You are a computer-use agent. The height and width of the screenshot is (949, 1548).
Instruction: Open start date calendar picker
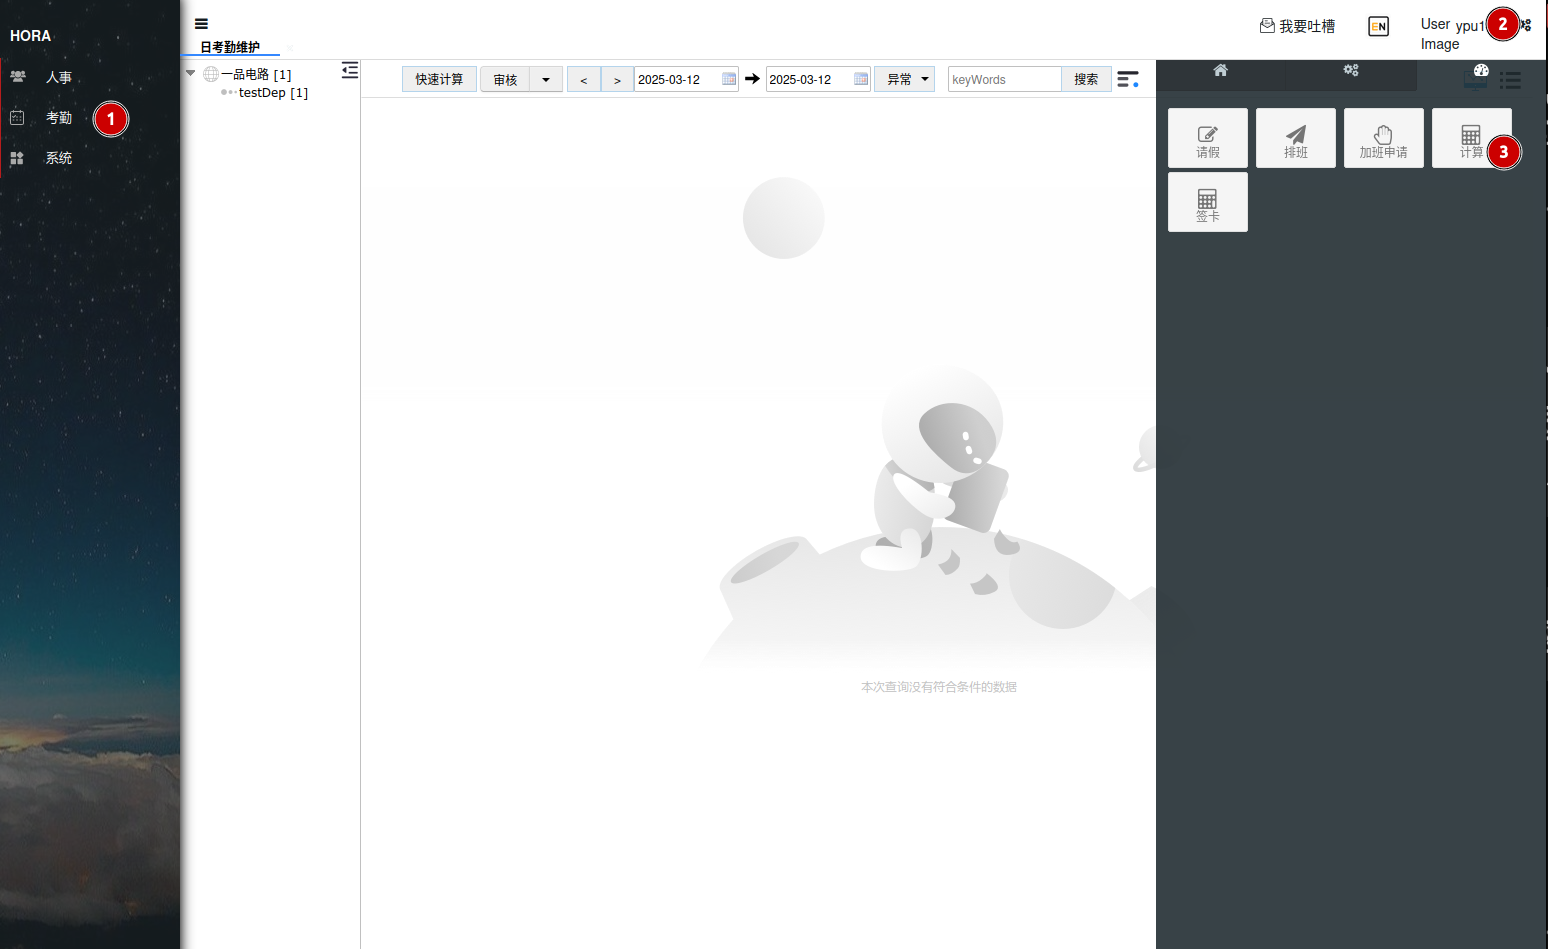pos(729,79)
